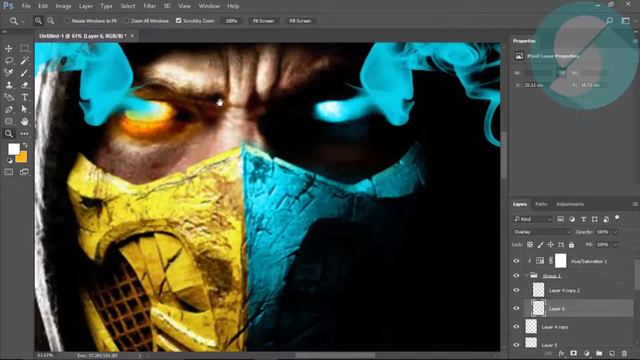Lock transparent pixels

point(530,244)
